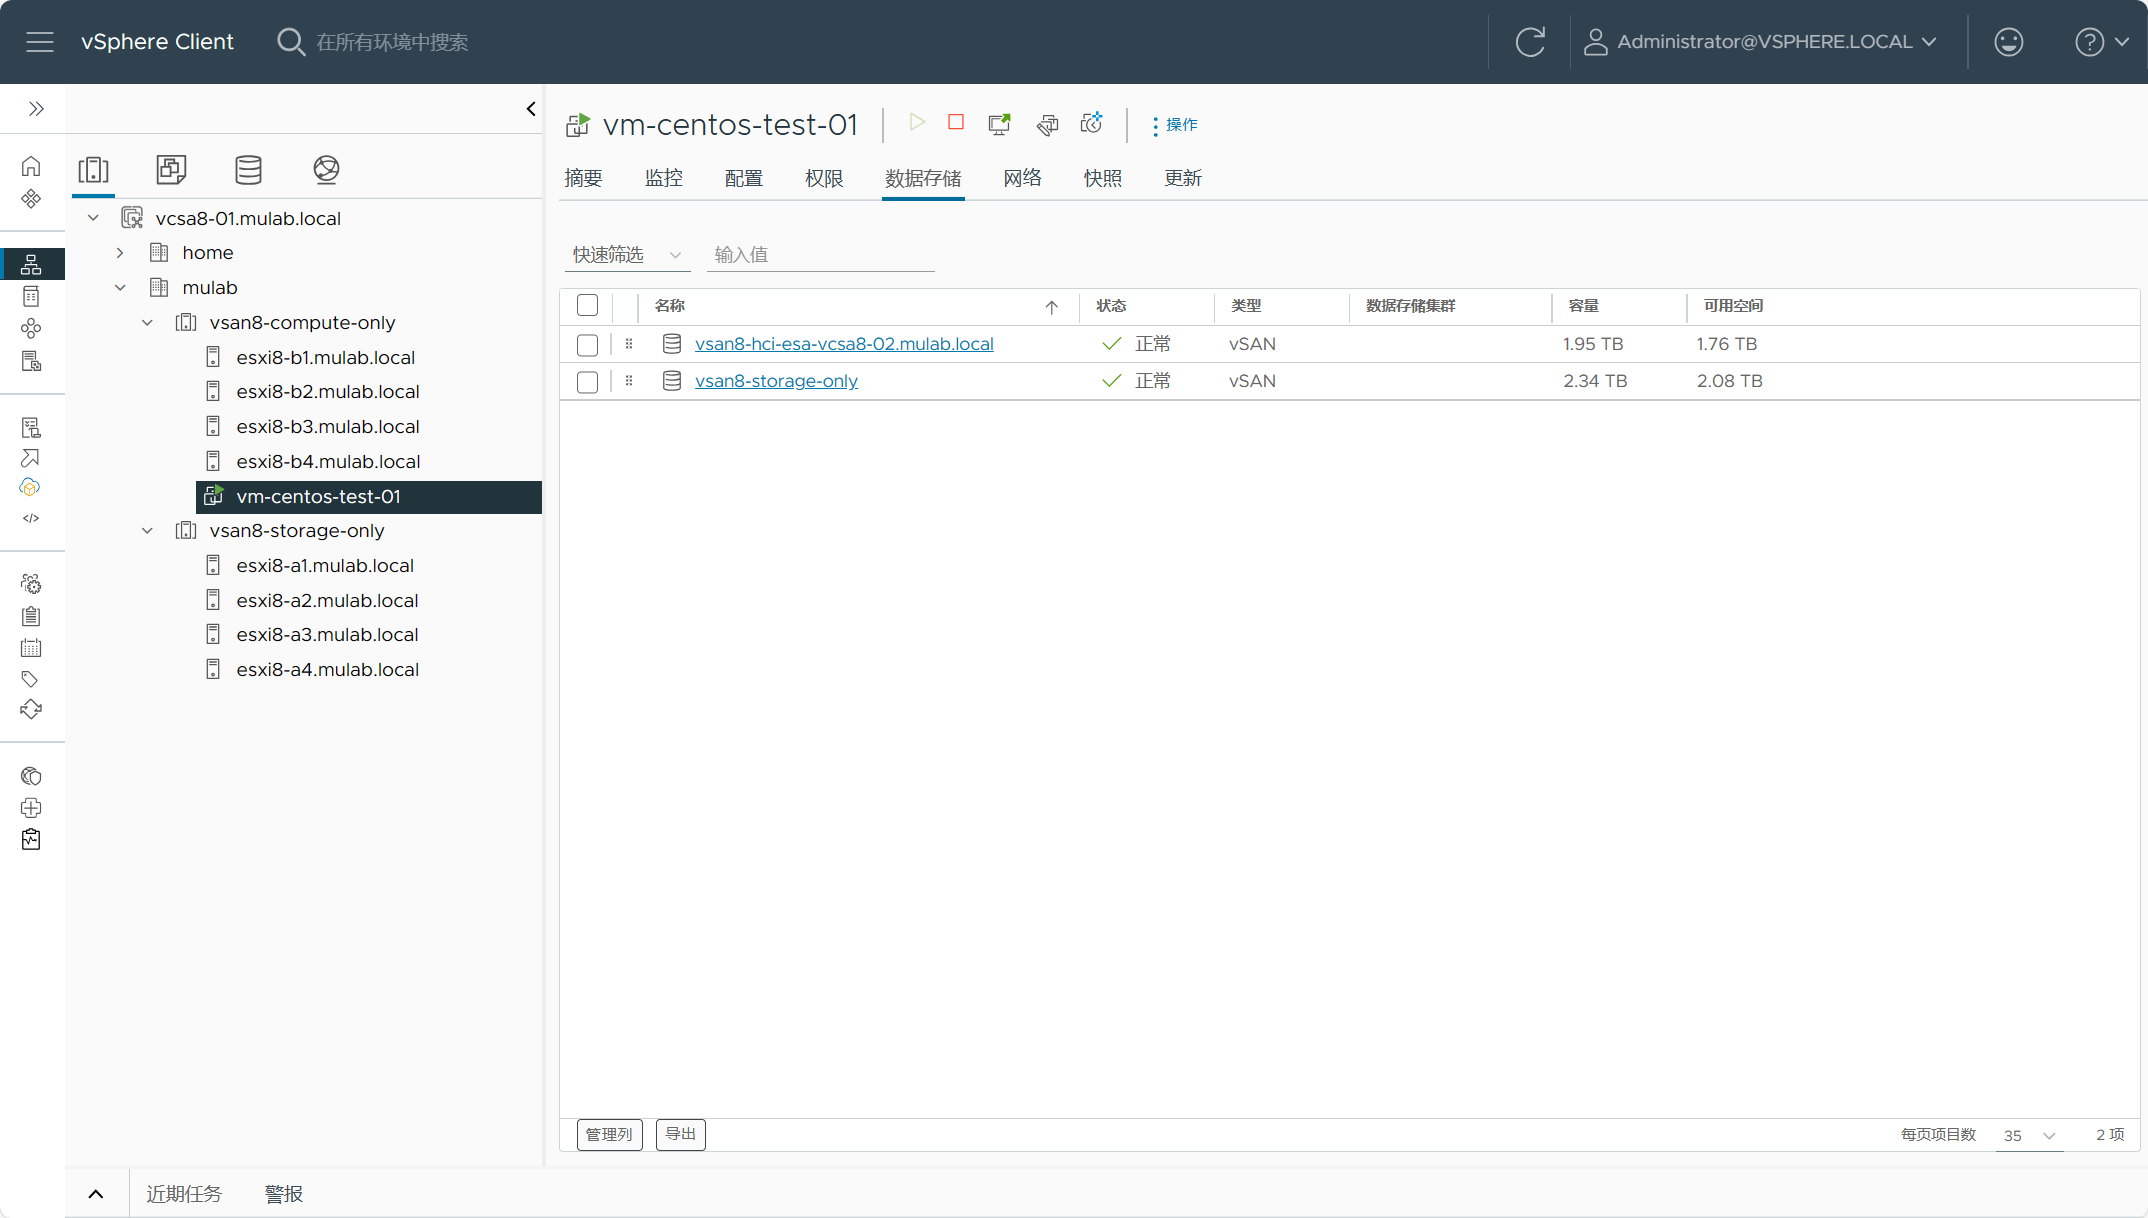Screen dimensions: 2148x1218
Task: Open the Auto Deploy arrow sidebar icon
Action: pos(31,458)
